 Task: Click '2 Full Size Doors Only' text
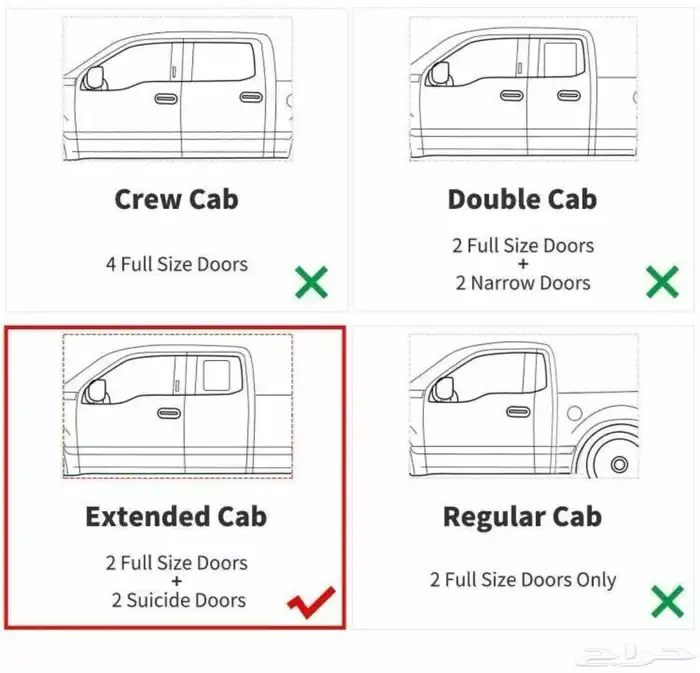tap(523, 580)
